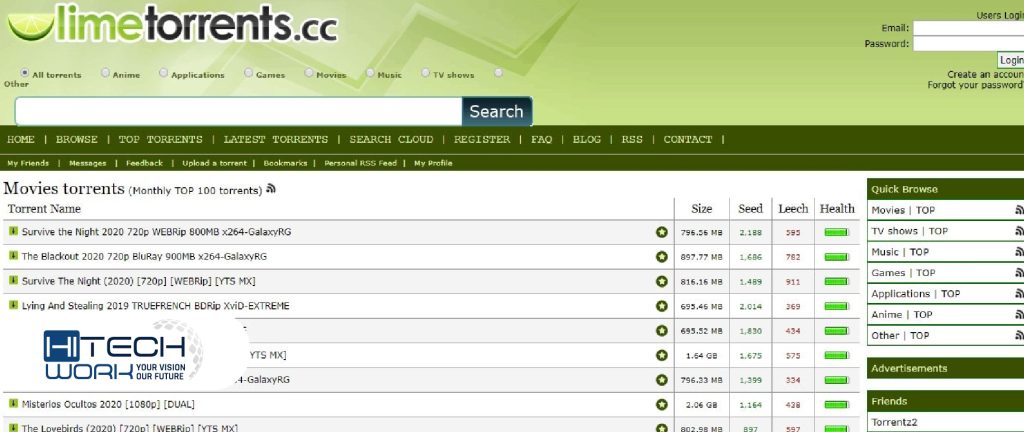Select the Music radio button
Screen dimensions: 1024x432
pyautogui.click(x=370, y=72)
